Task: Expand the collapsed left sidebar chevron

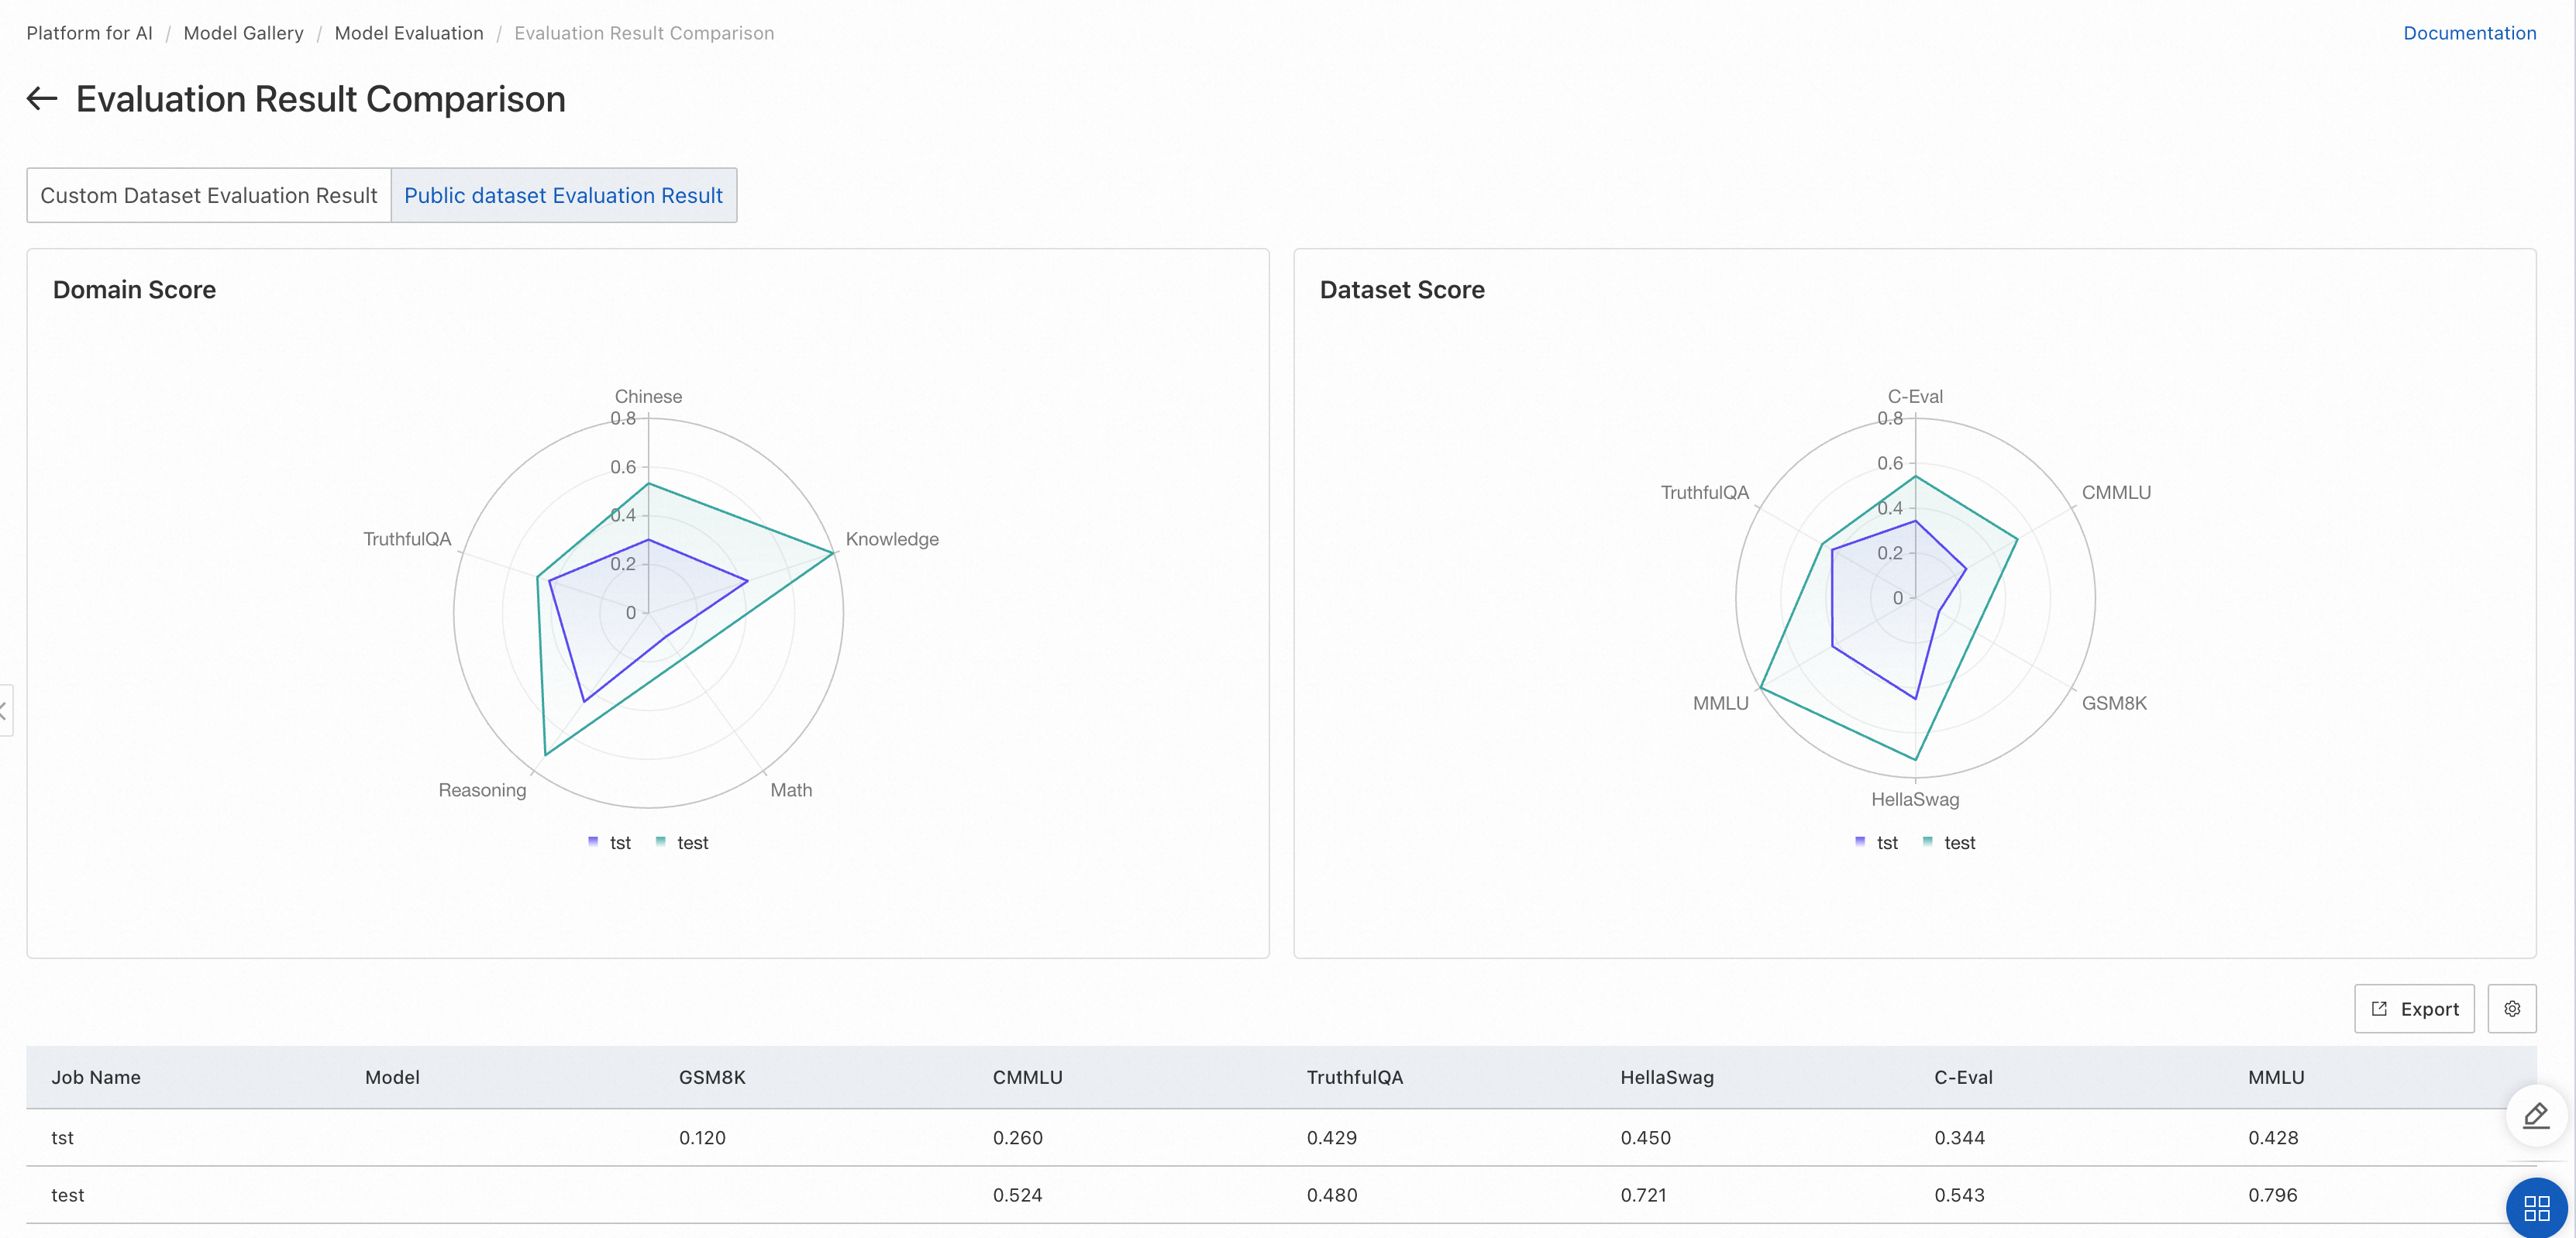Action: 5,710
